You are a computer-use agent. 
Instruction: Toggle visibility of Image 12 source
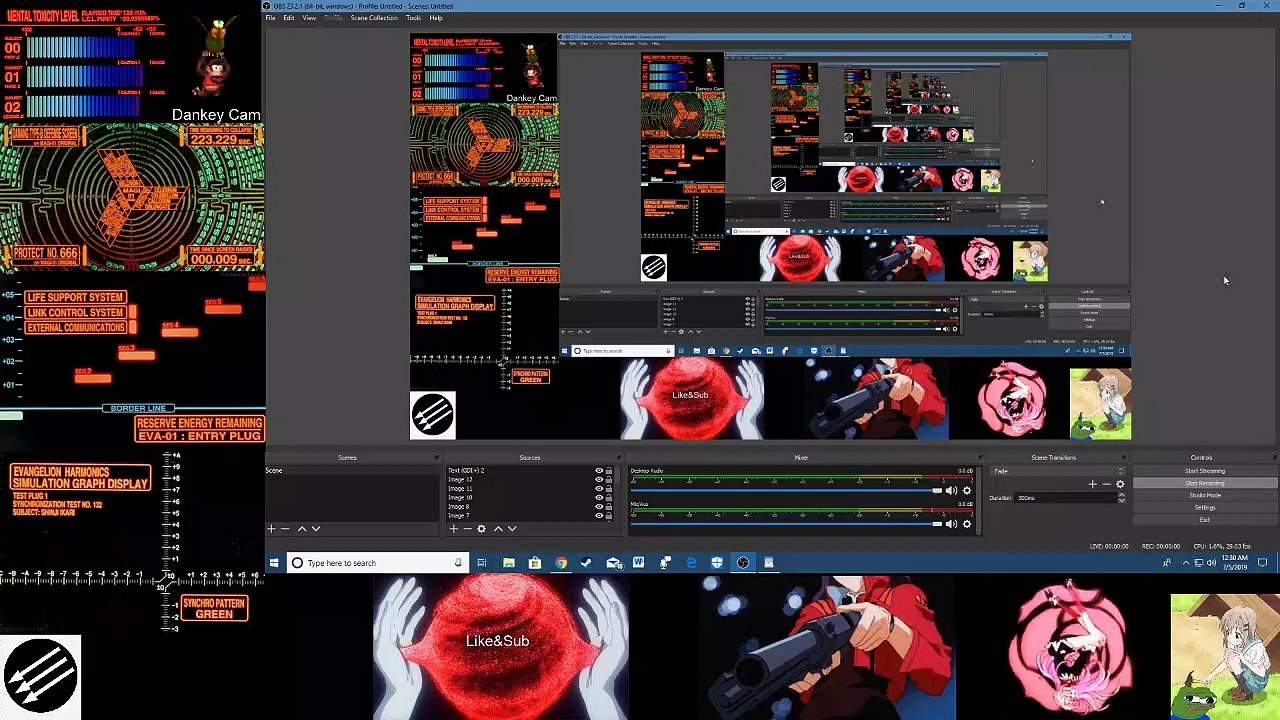click(x=599, y=480)
